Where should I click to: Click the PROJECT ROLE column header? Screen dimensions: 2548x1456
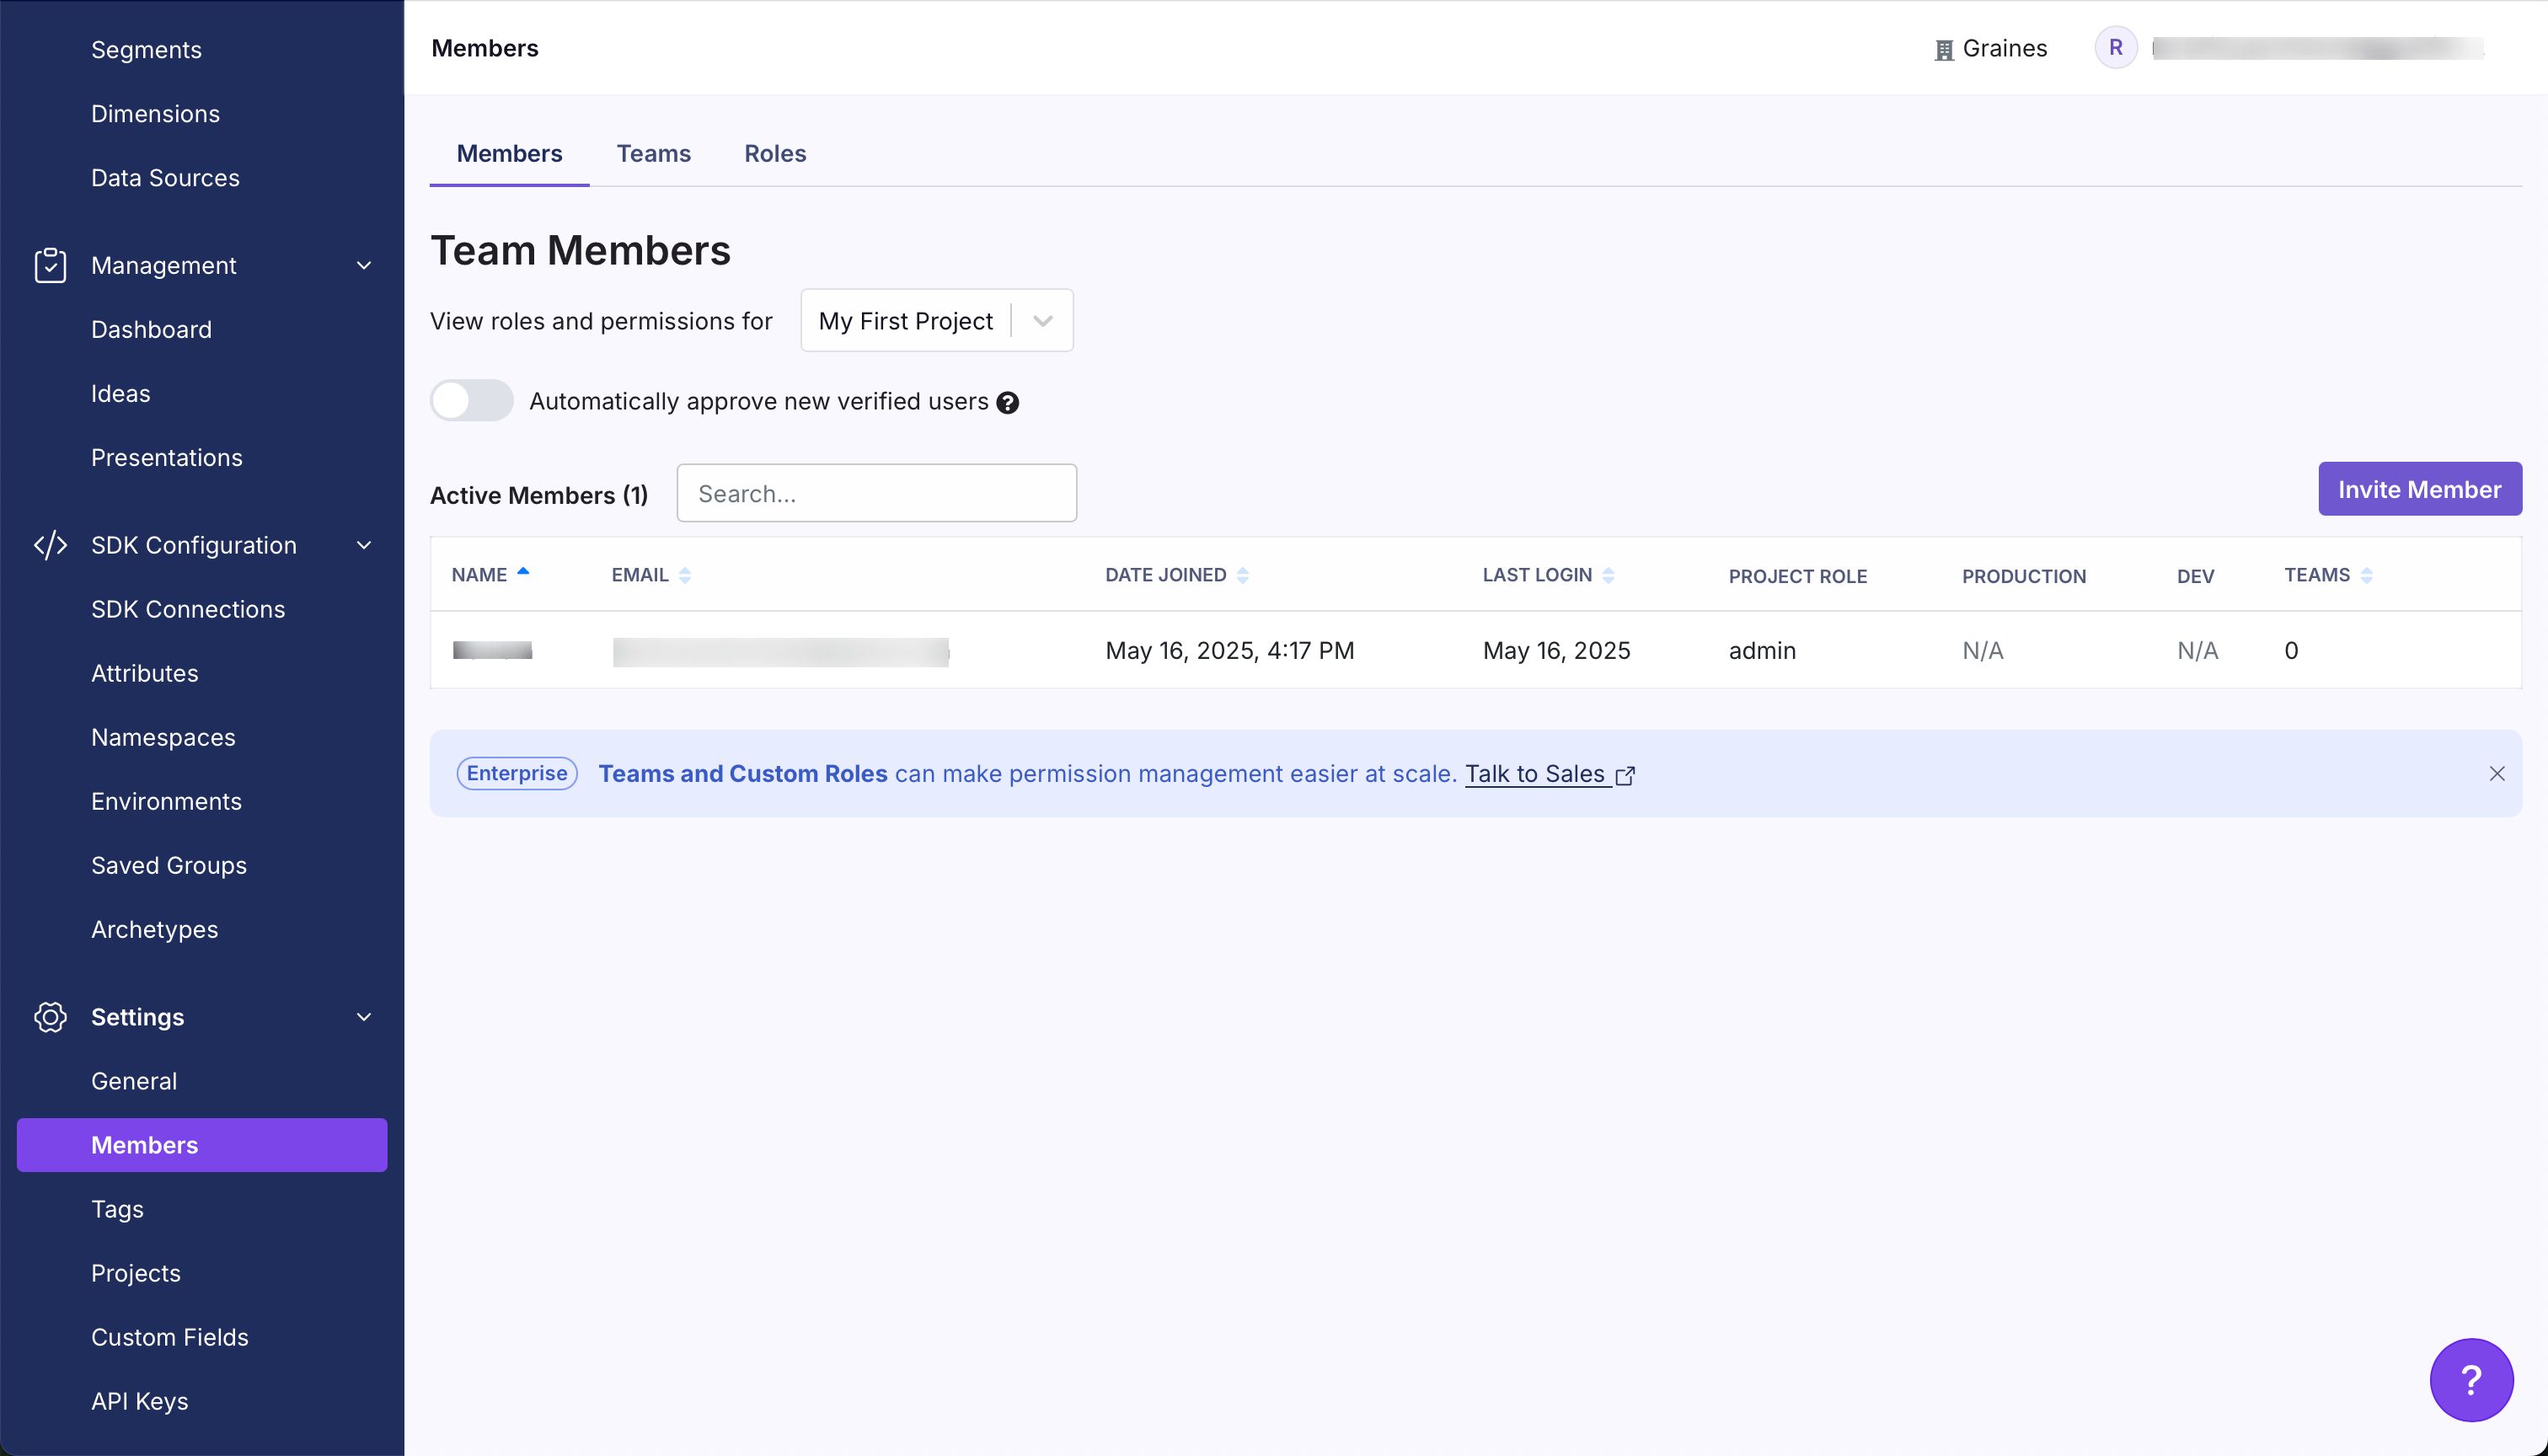coord(1798,576)
